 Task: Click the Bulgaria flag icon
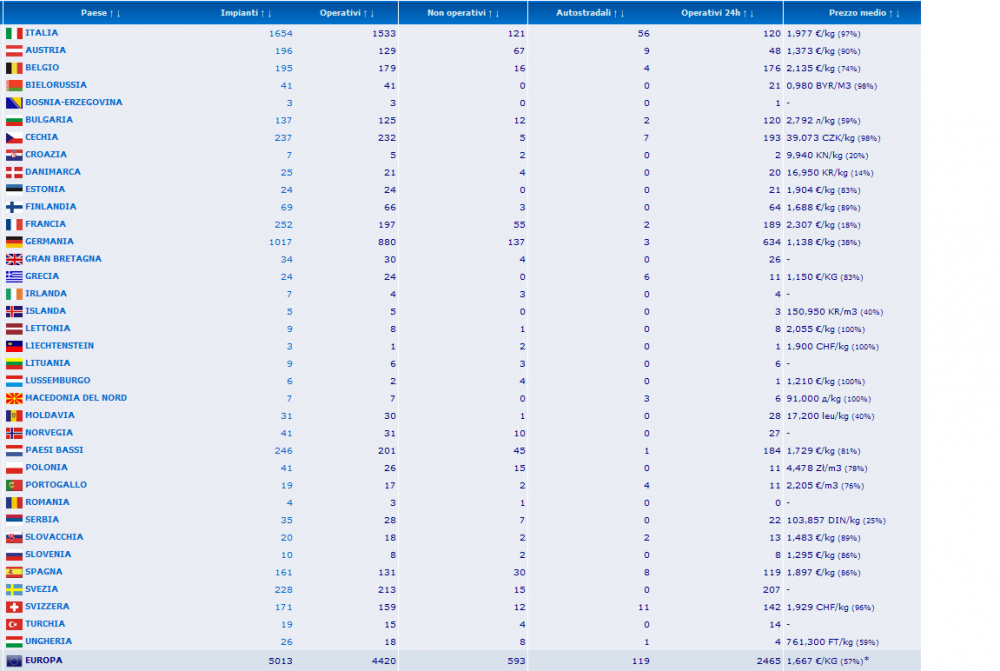(x=14, y=120)
